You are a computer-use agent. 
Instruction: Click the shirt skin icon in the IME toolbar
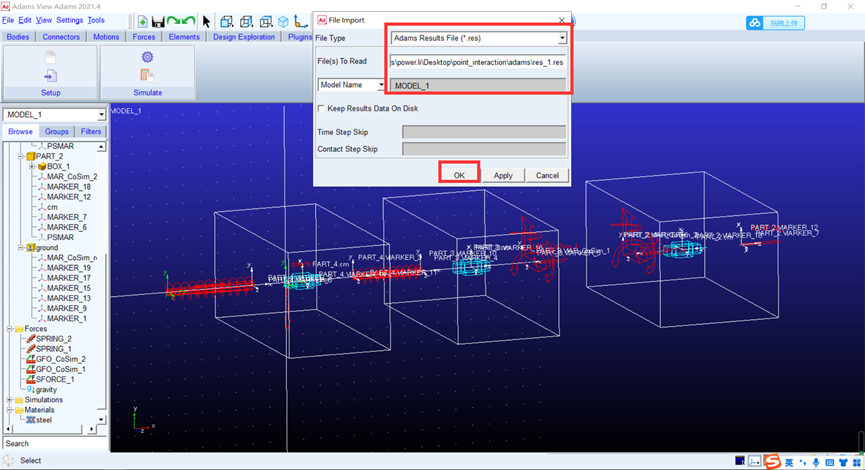pyautogui.click(x=843, y=462)
